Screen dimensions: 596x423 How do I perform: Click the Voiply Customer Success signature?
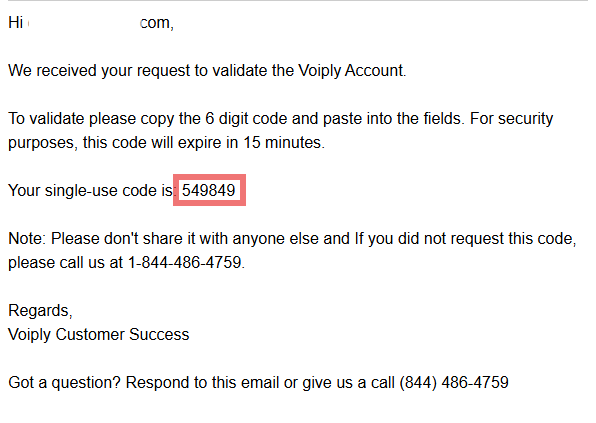tap(98, 334)
